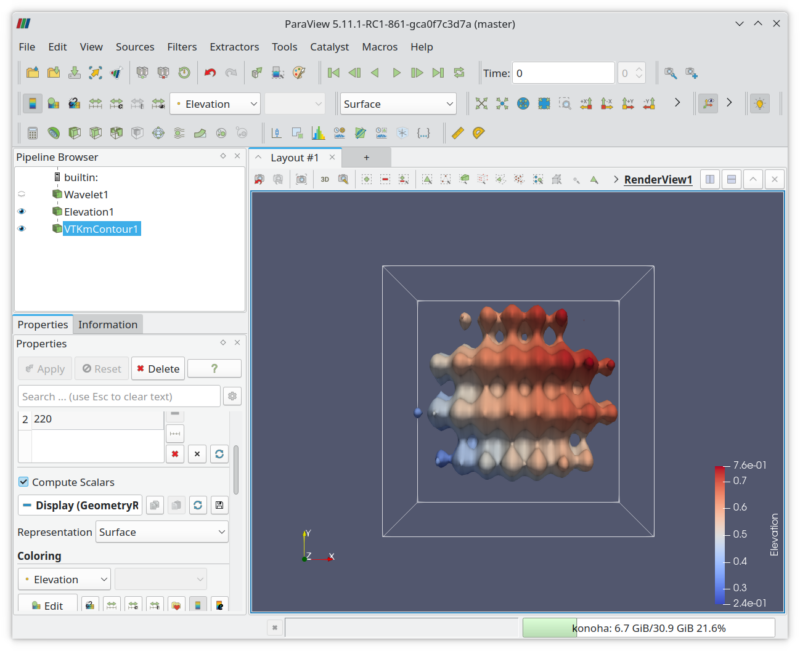Viewport: 800px width, 651px height.
Task: Open the Elevation coloring array dropdown
Action: point(63,578)
